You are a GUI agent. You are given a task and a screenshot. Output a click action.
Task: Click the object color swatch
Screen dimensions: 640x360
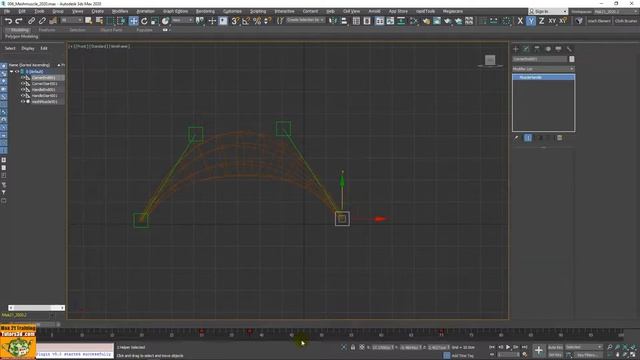[x=572, y=59]
